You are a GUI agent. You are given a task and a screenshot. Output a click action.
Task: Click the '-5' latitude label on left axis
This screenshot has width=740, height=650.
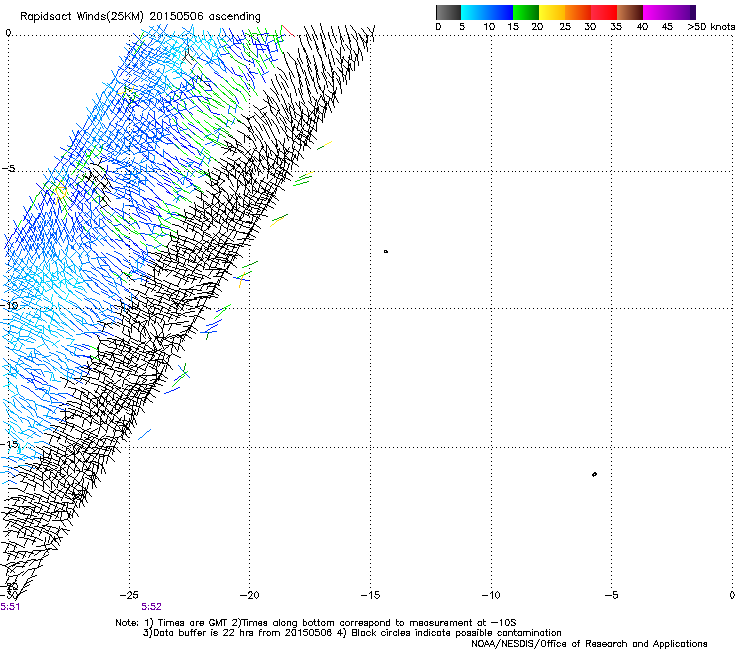pyautogui.click(x=9, y=169)
